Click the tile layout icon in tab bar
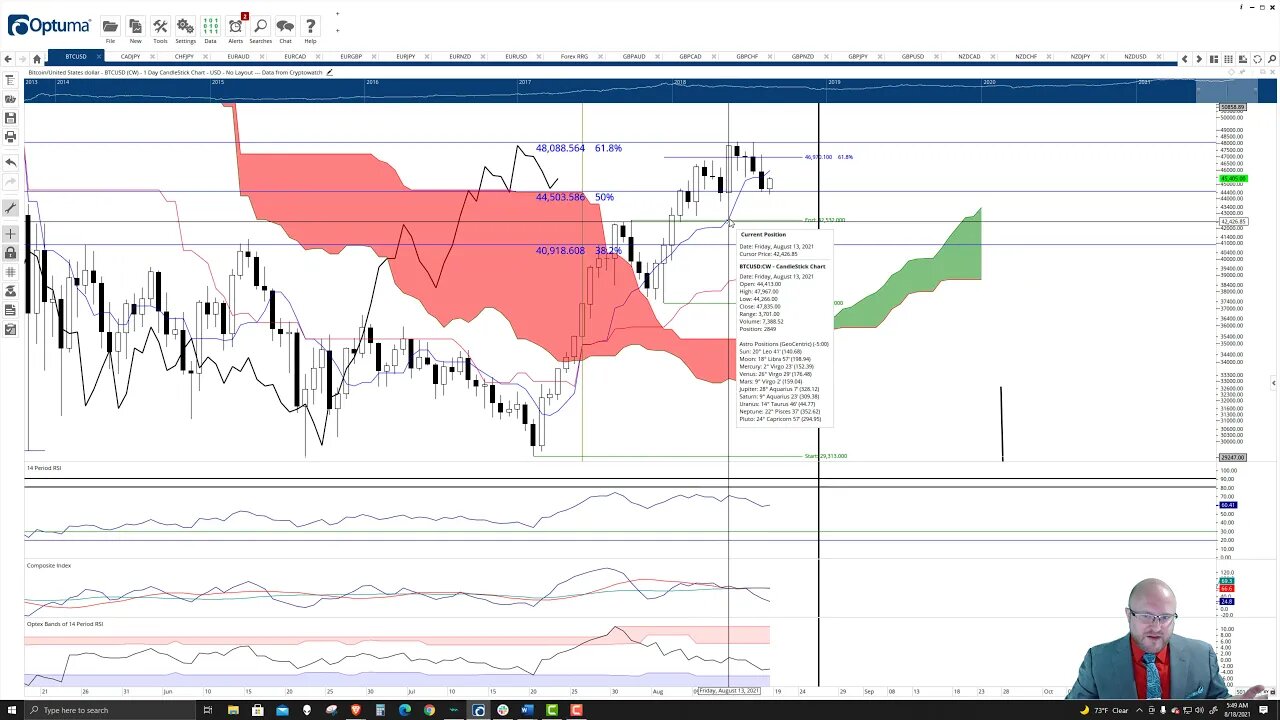 (x=1214, y=59)
